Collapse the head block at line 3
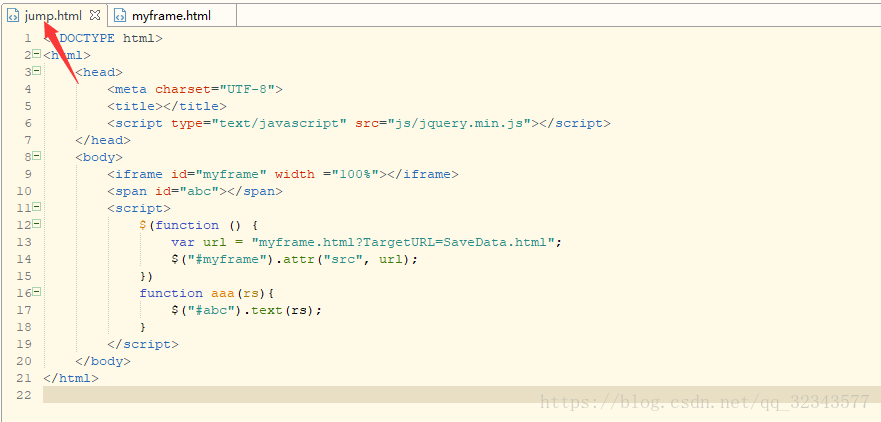Viewport: 881px width, 422px height. 37,71
